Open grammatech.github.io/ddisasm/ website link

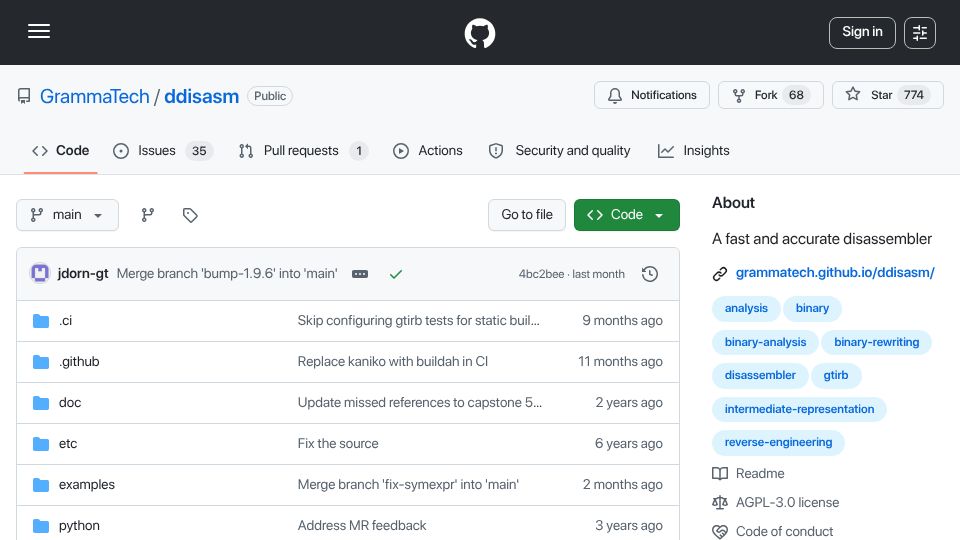(x=835, y=272)
